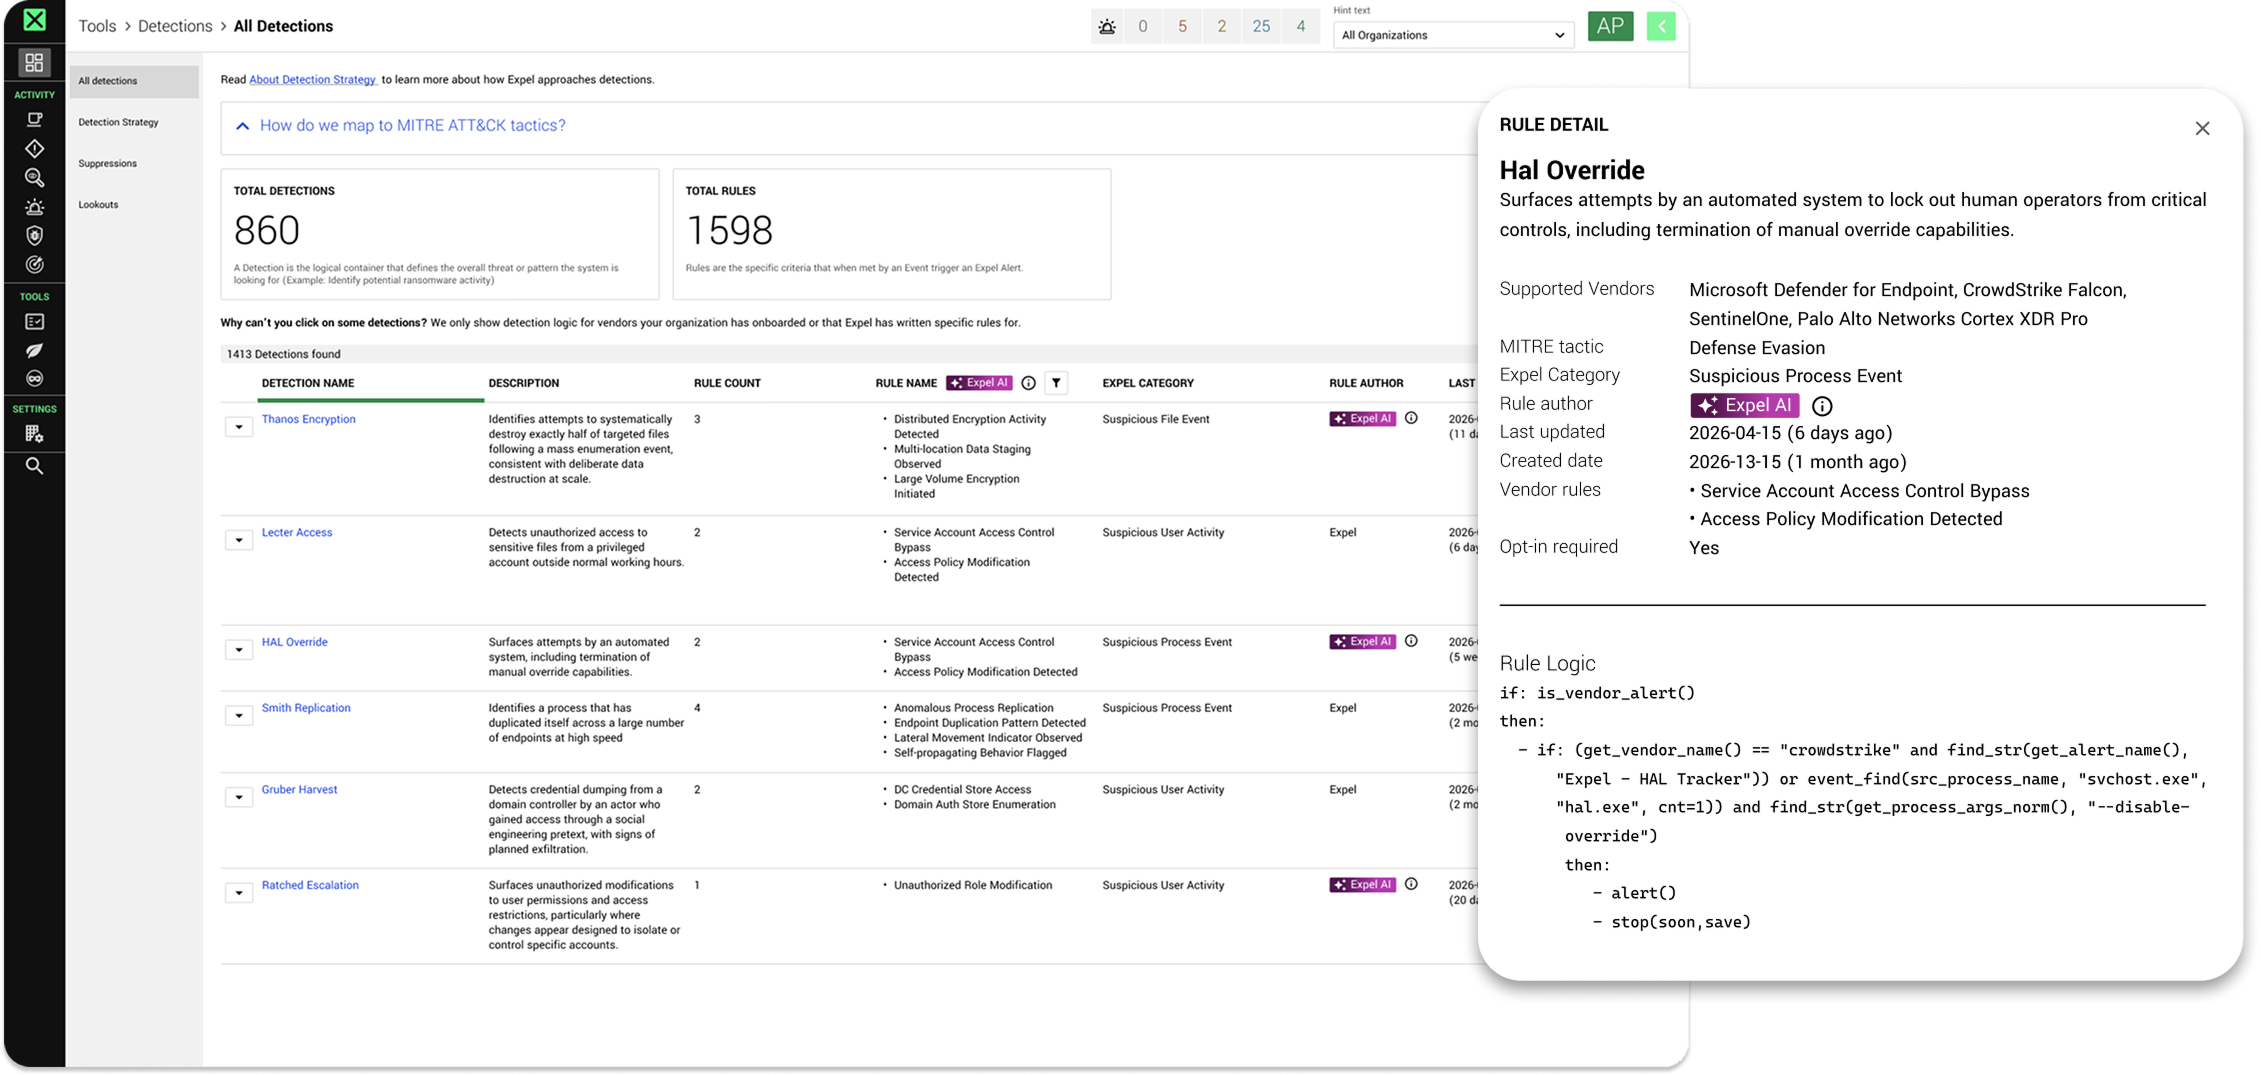
Task: Open the building settings icon
Action: click(x=34, y=434)
